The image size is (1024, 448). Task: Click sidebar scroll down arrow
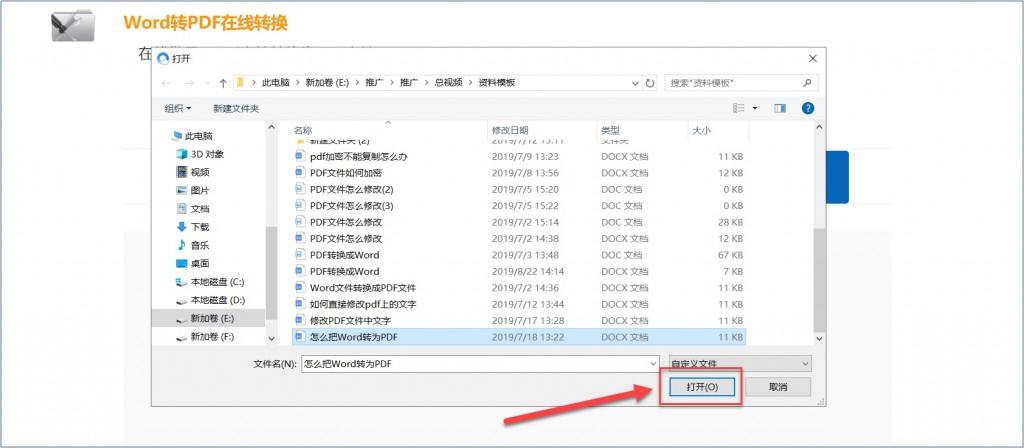click(x=272, y=338)
